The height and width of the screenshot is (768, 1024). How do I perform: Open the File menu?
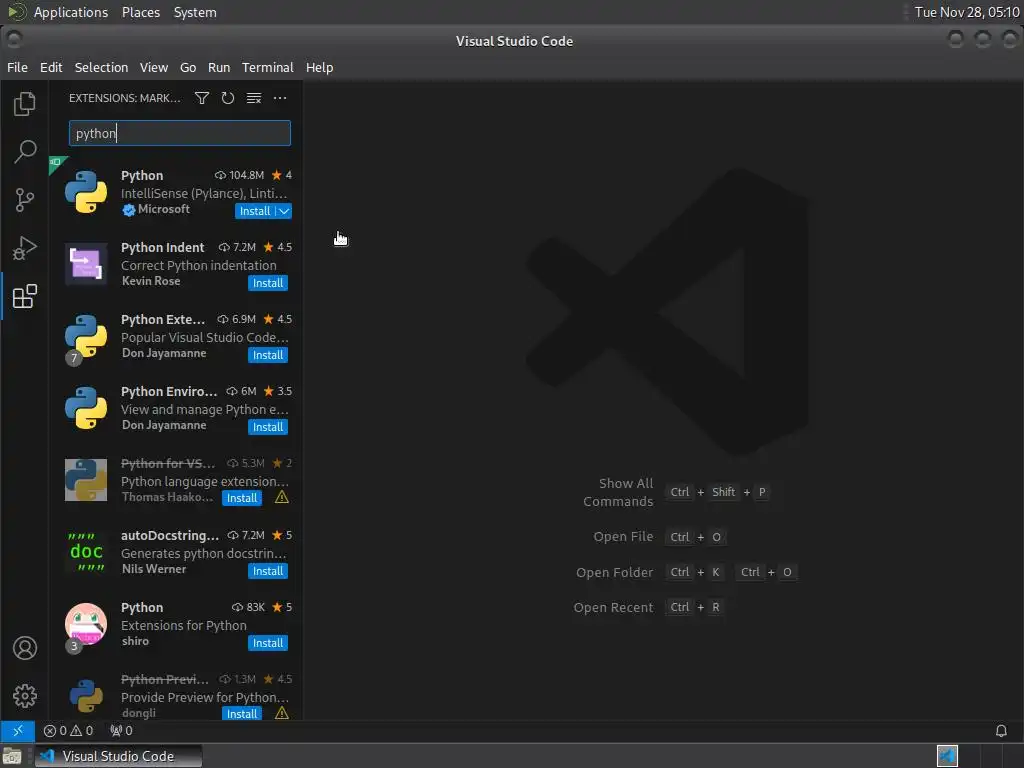coord(17,67)
